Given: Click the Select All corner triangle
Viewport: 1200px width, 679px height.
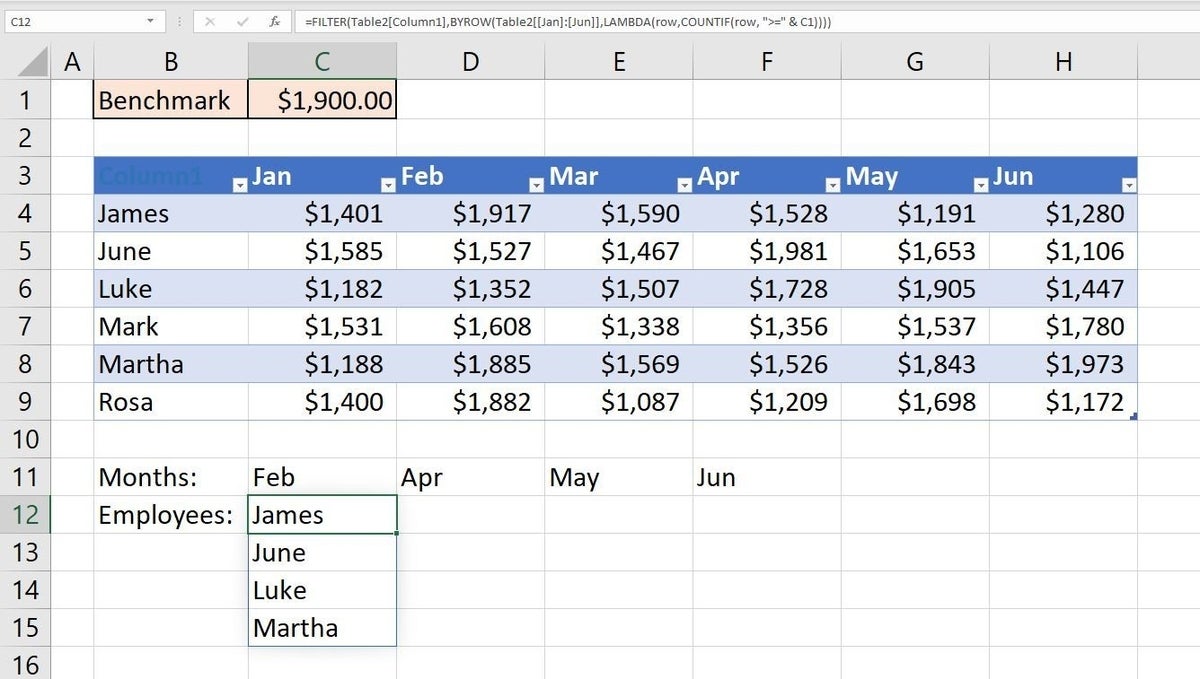Looking at the screenshot, I should pyautogui.click(x=36, y=63).
